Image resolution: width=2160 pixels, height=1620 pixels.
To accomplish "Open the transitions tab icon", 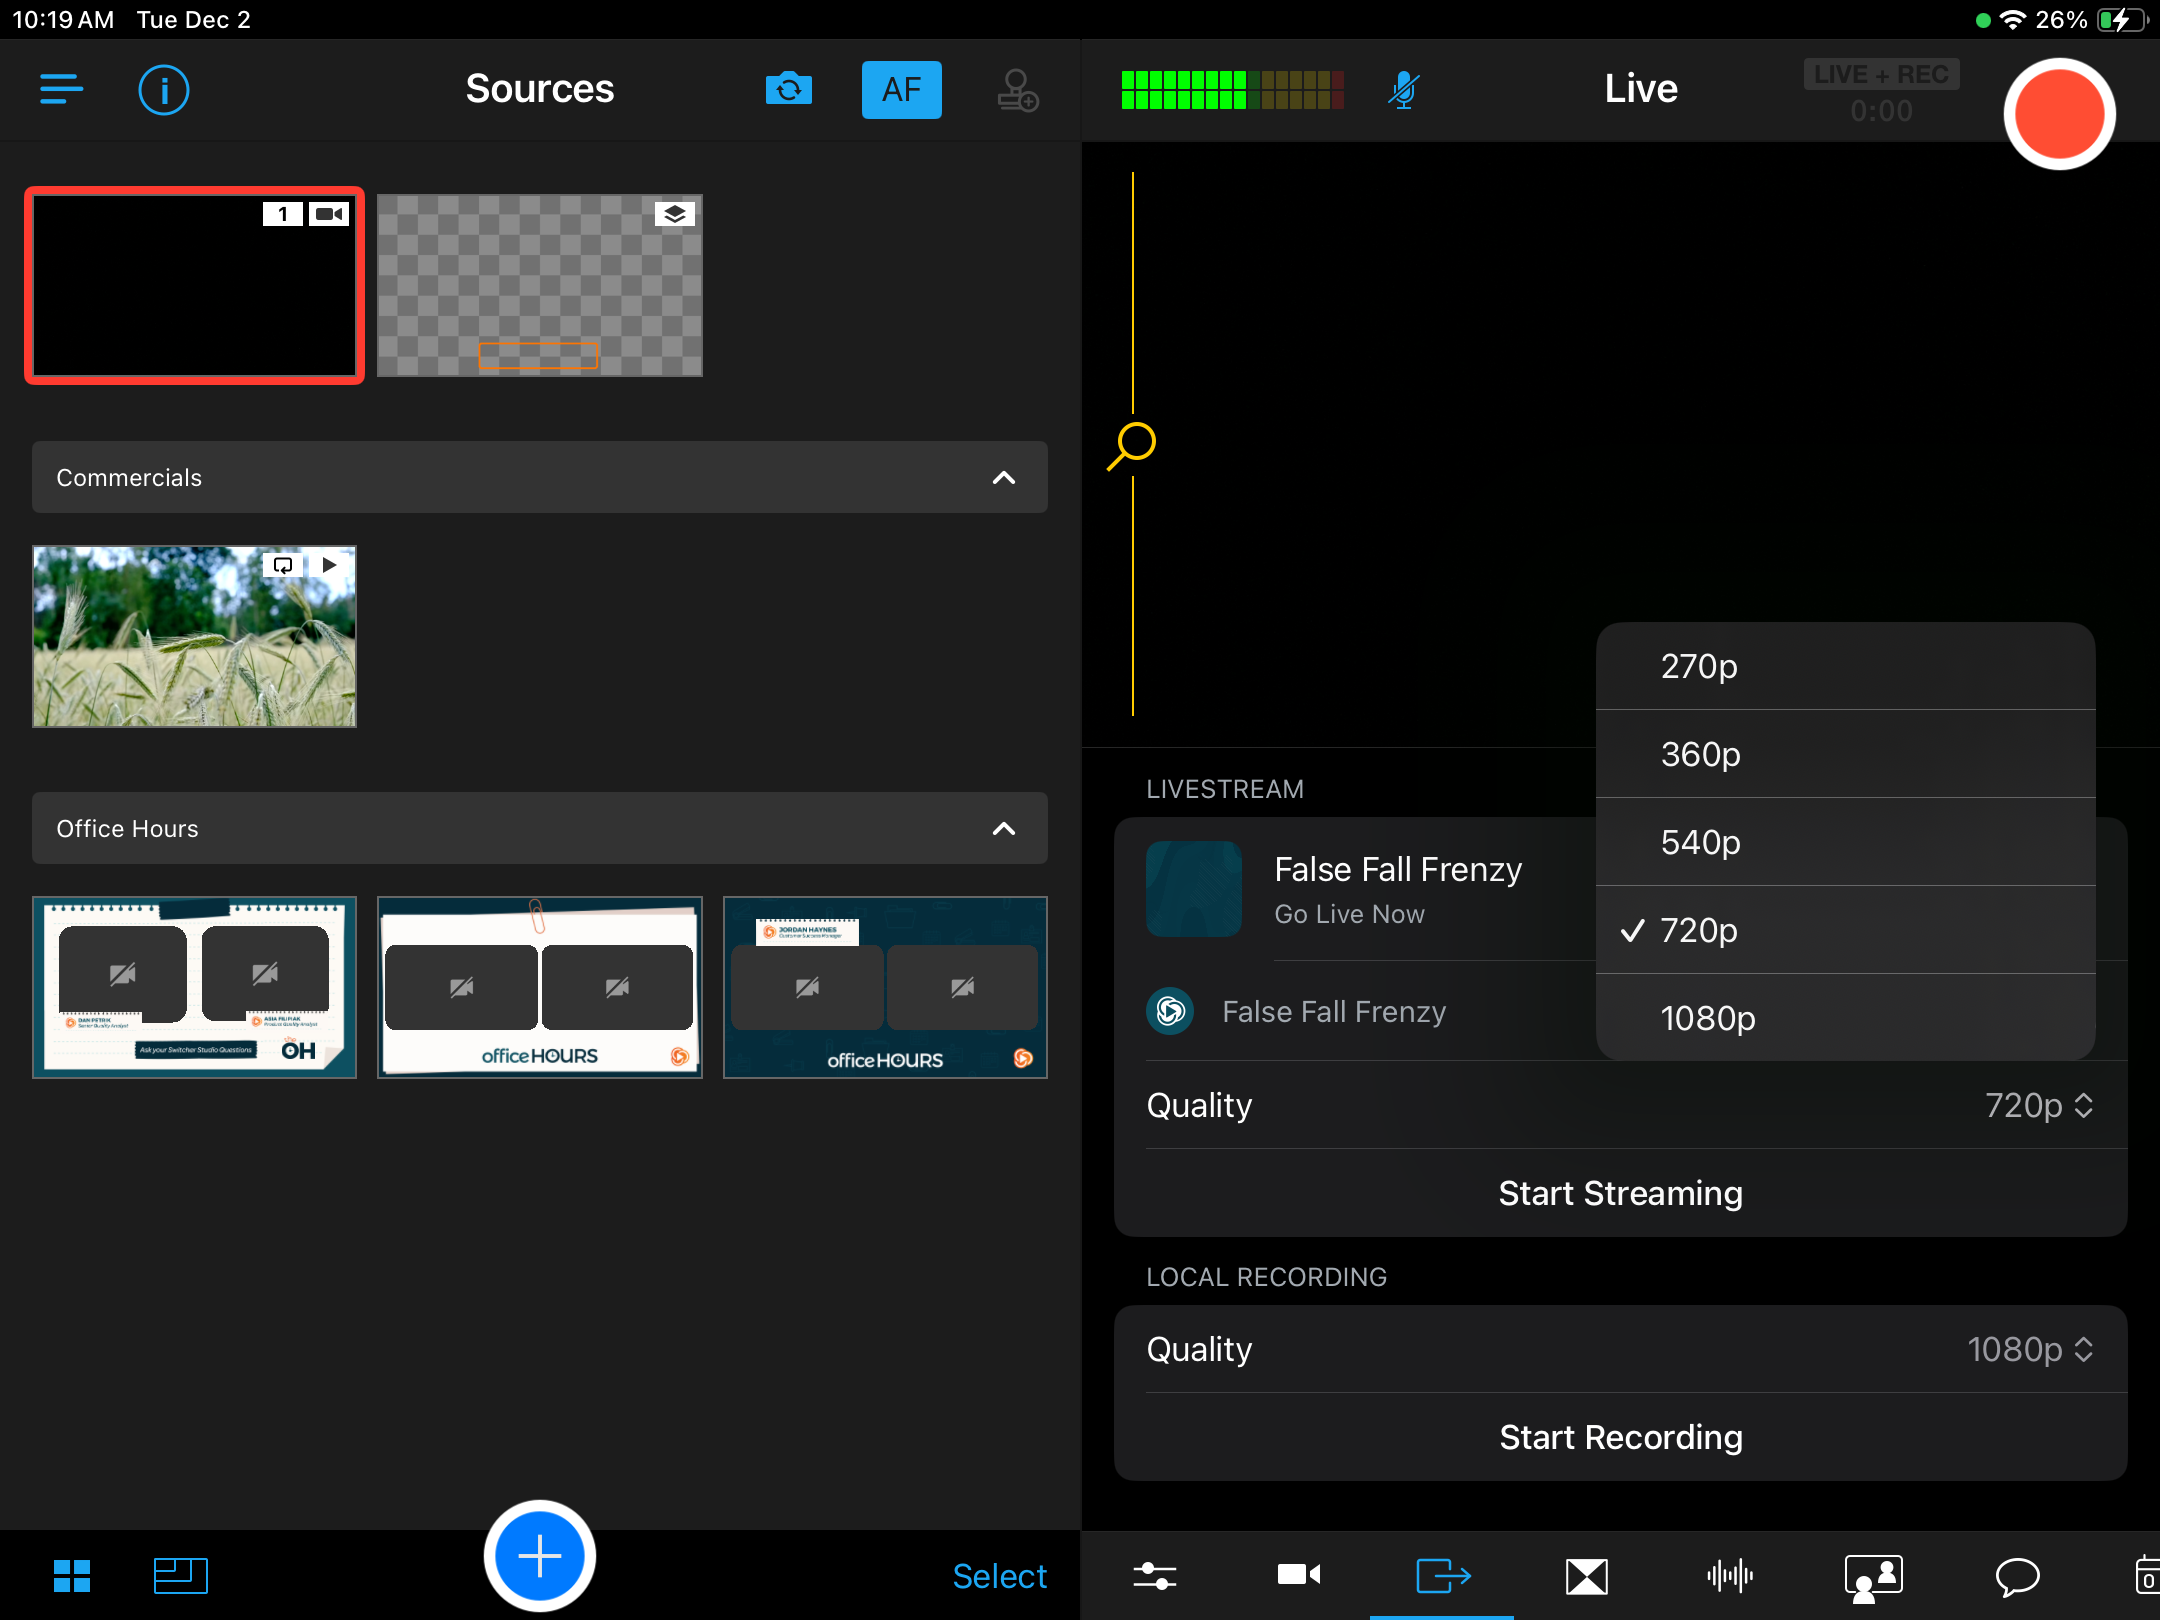I will coord(1586,1576).
